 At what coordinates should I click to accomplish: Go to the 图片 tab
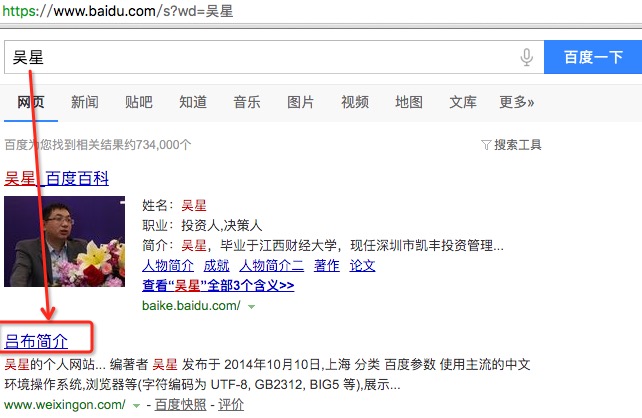pyautogui.click(x=301, y=102)
